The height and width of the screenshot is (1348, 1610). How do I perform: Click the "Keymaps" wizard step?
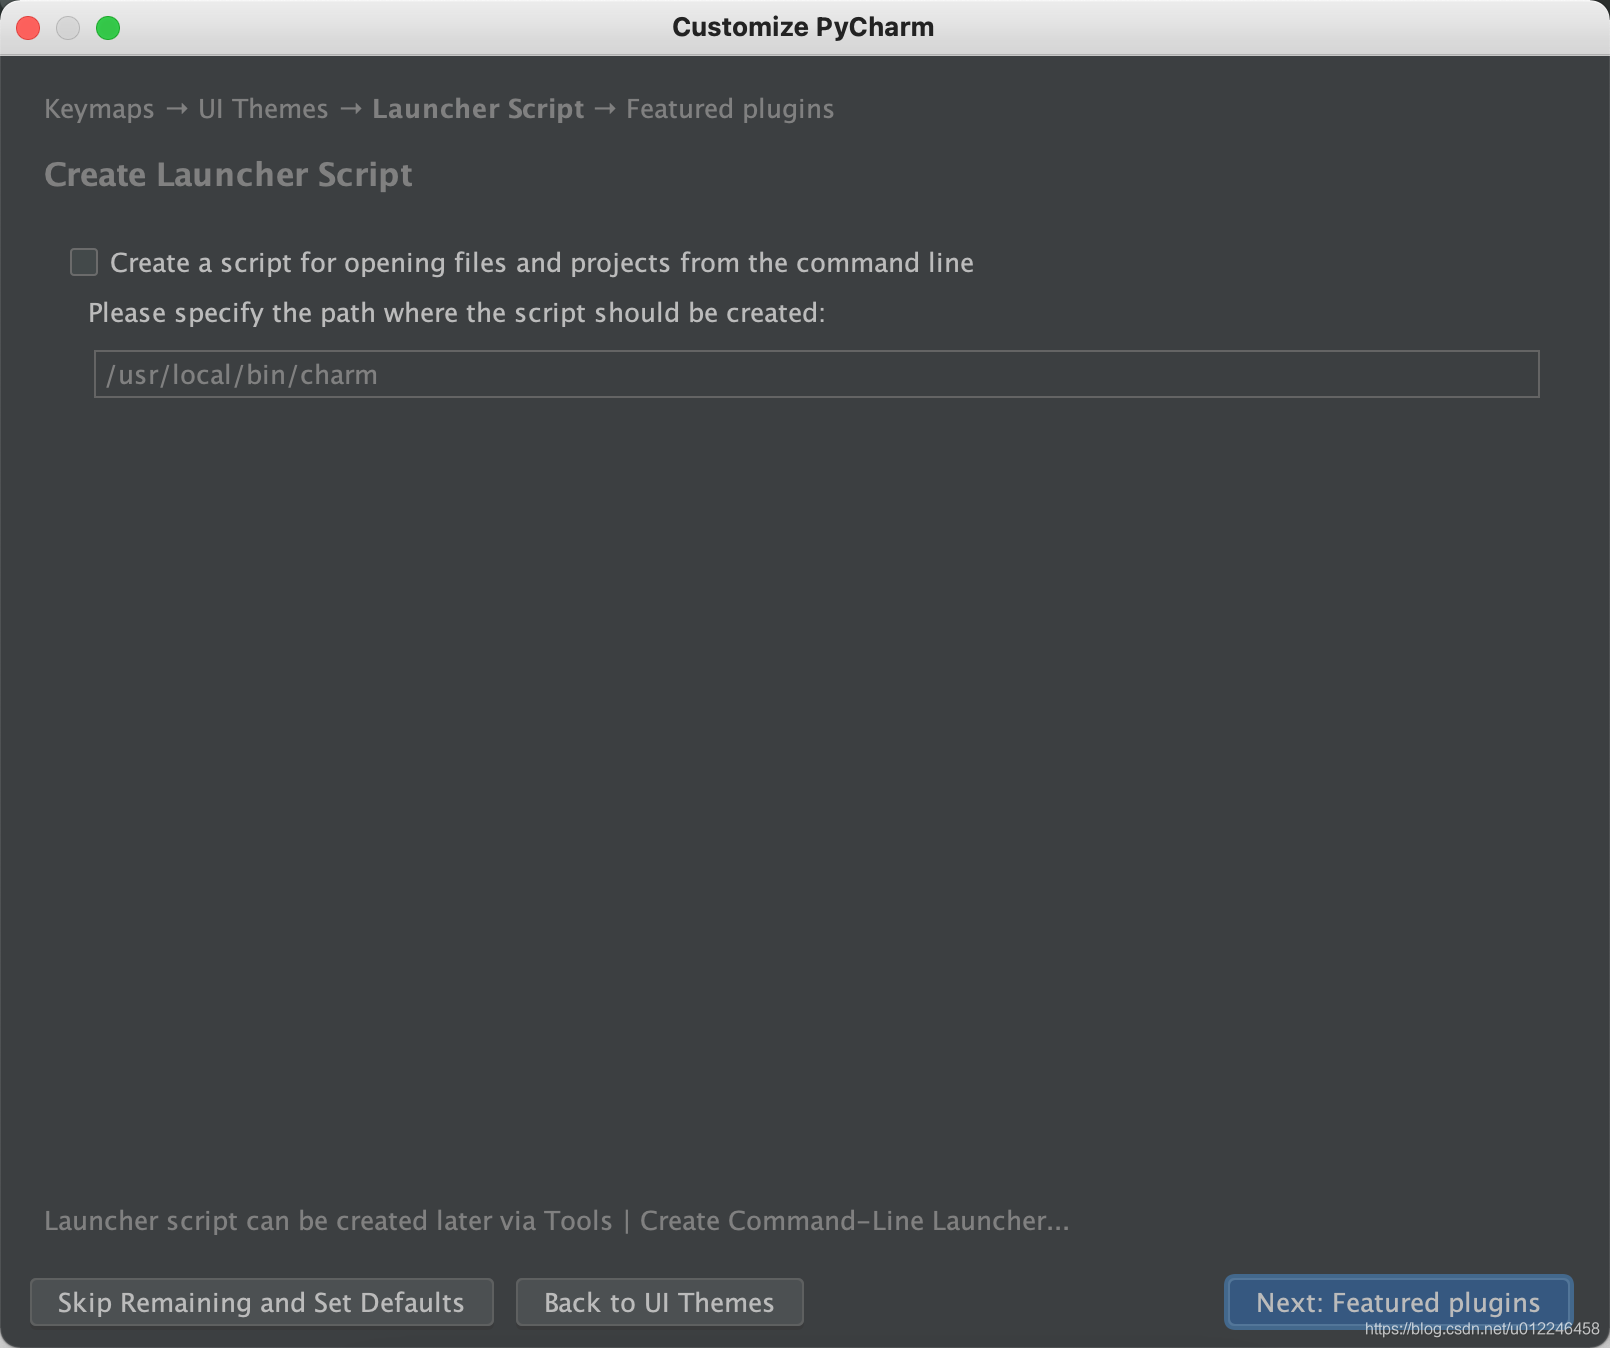(97, 109)
